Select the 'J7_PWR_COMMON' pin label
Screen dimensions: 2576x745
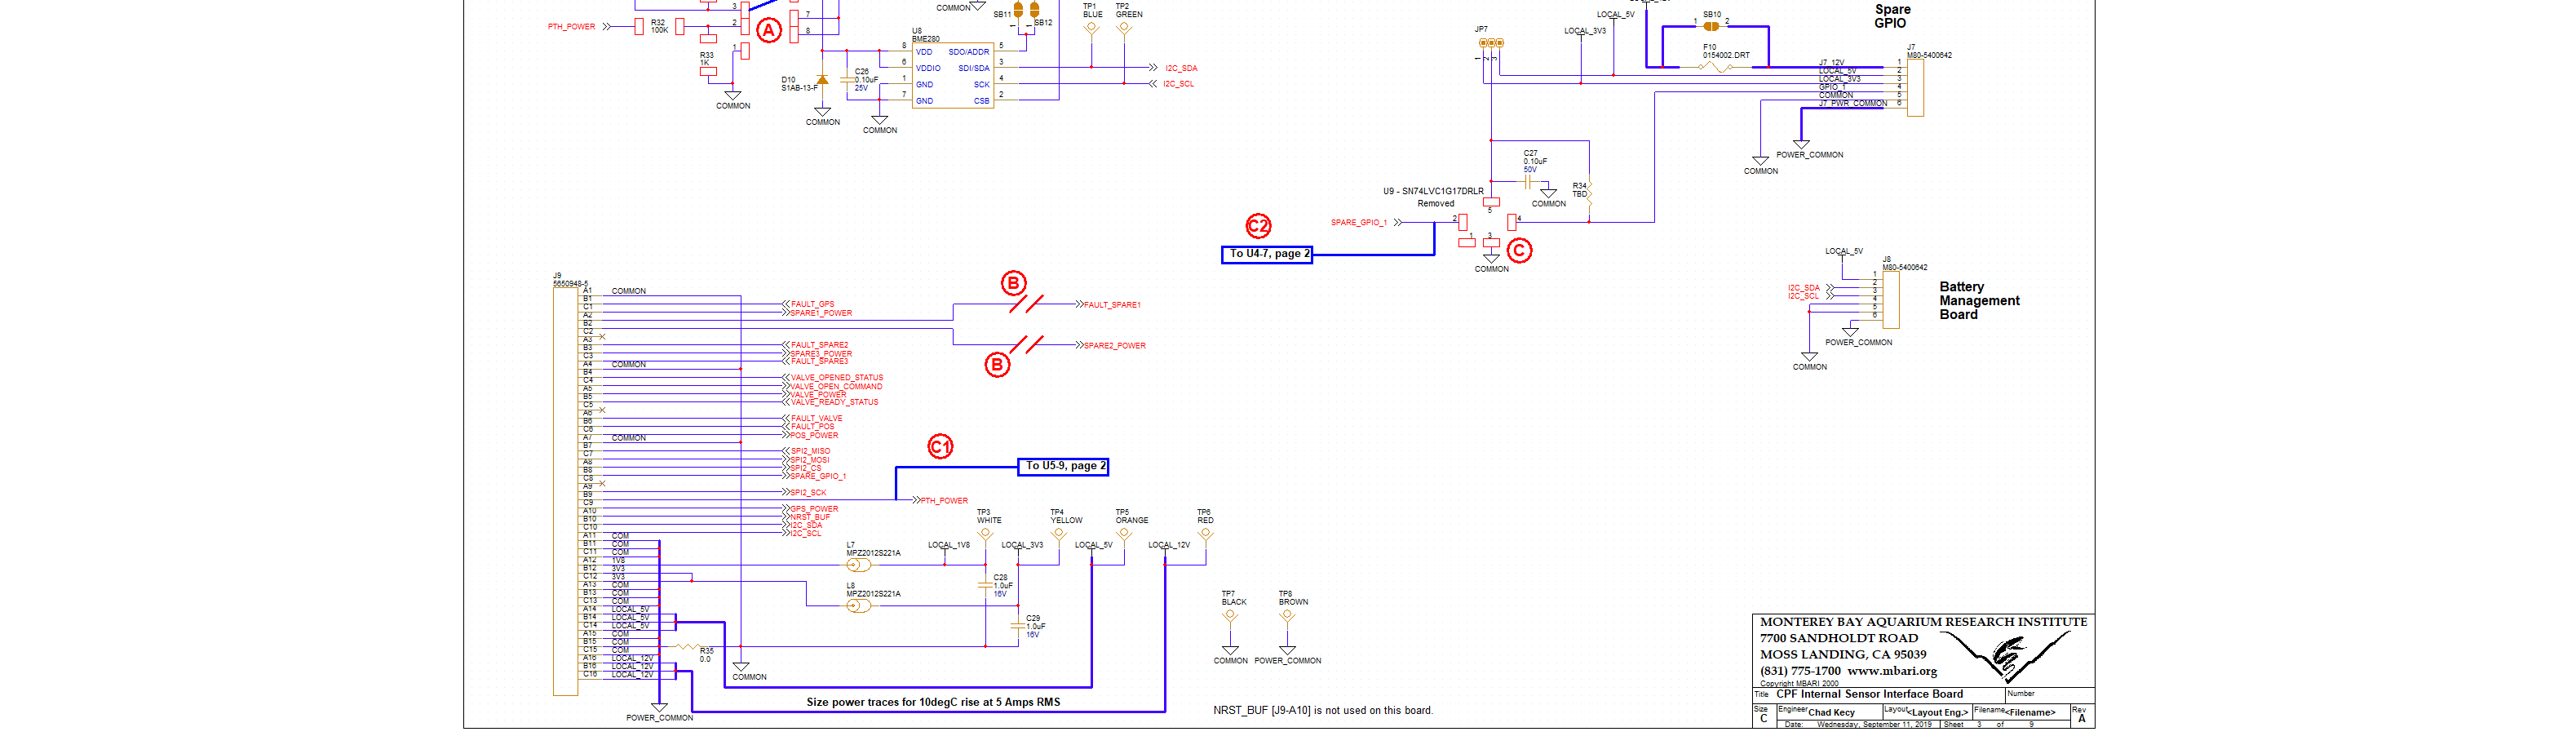click(x=1852, y=103)
